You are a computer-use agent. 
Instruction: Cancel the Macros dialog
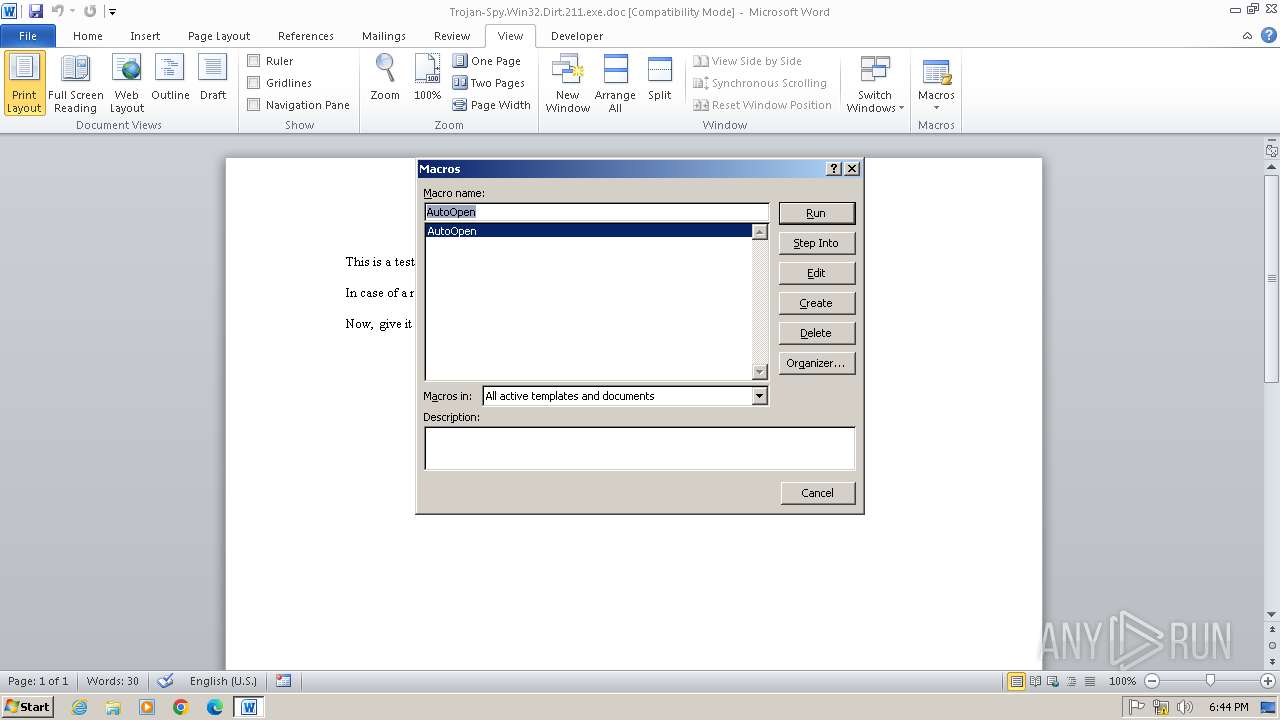817,493
